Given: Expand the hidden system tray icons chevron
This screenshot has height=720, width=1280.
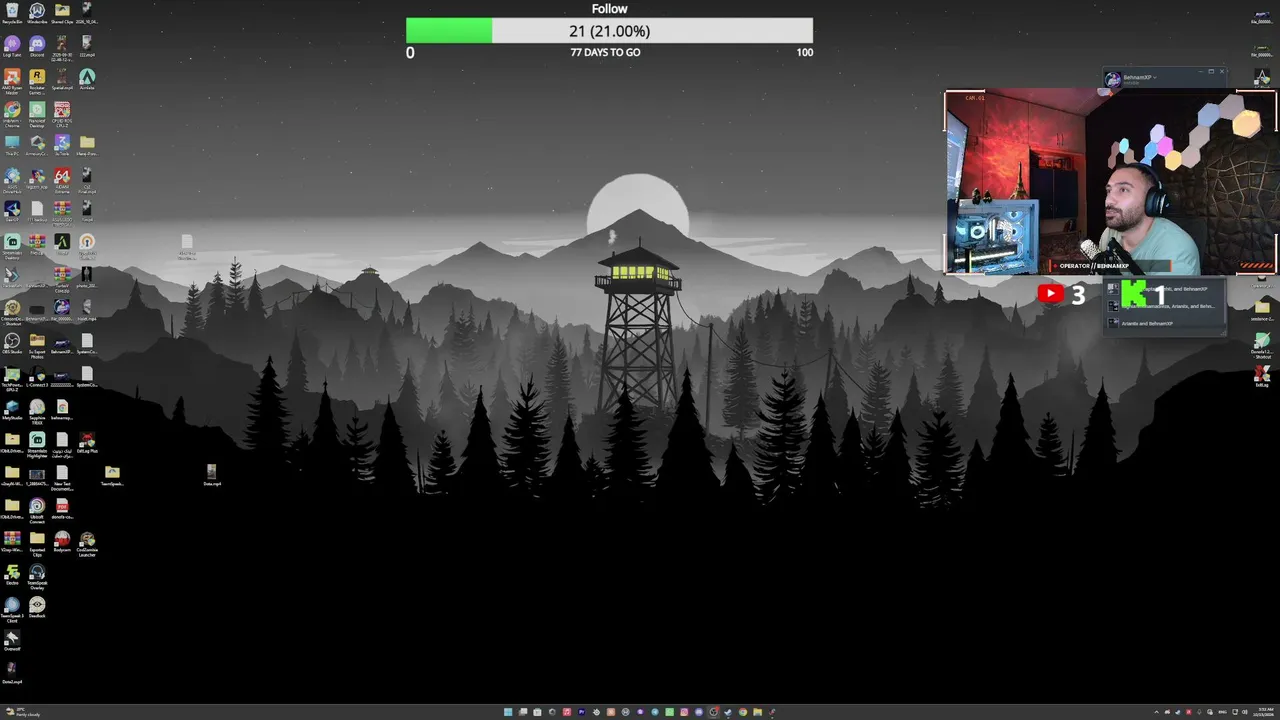Looking at the screenshot, I should pyautogui.click(x=1157, y=712).
